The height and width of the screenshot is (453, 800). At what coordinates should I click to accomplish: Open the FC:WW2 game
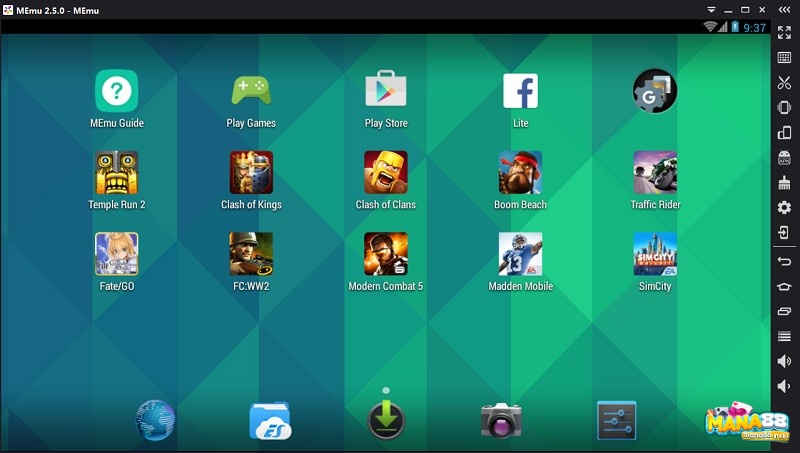click(251, 254)
